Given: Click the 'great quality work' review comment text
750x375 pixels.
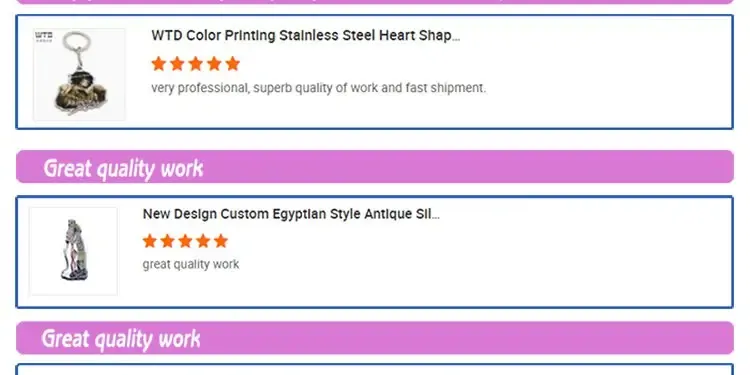Looking at the screenshot, I should (191, 265).
